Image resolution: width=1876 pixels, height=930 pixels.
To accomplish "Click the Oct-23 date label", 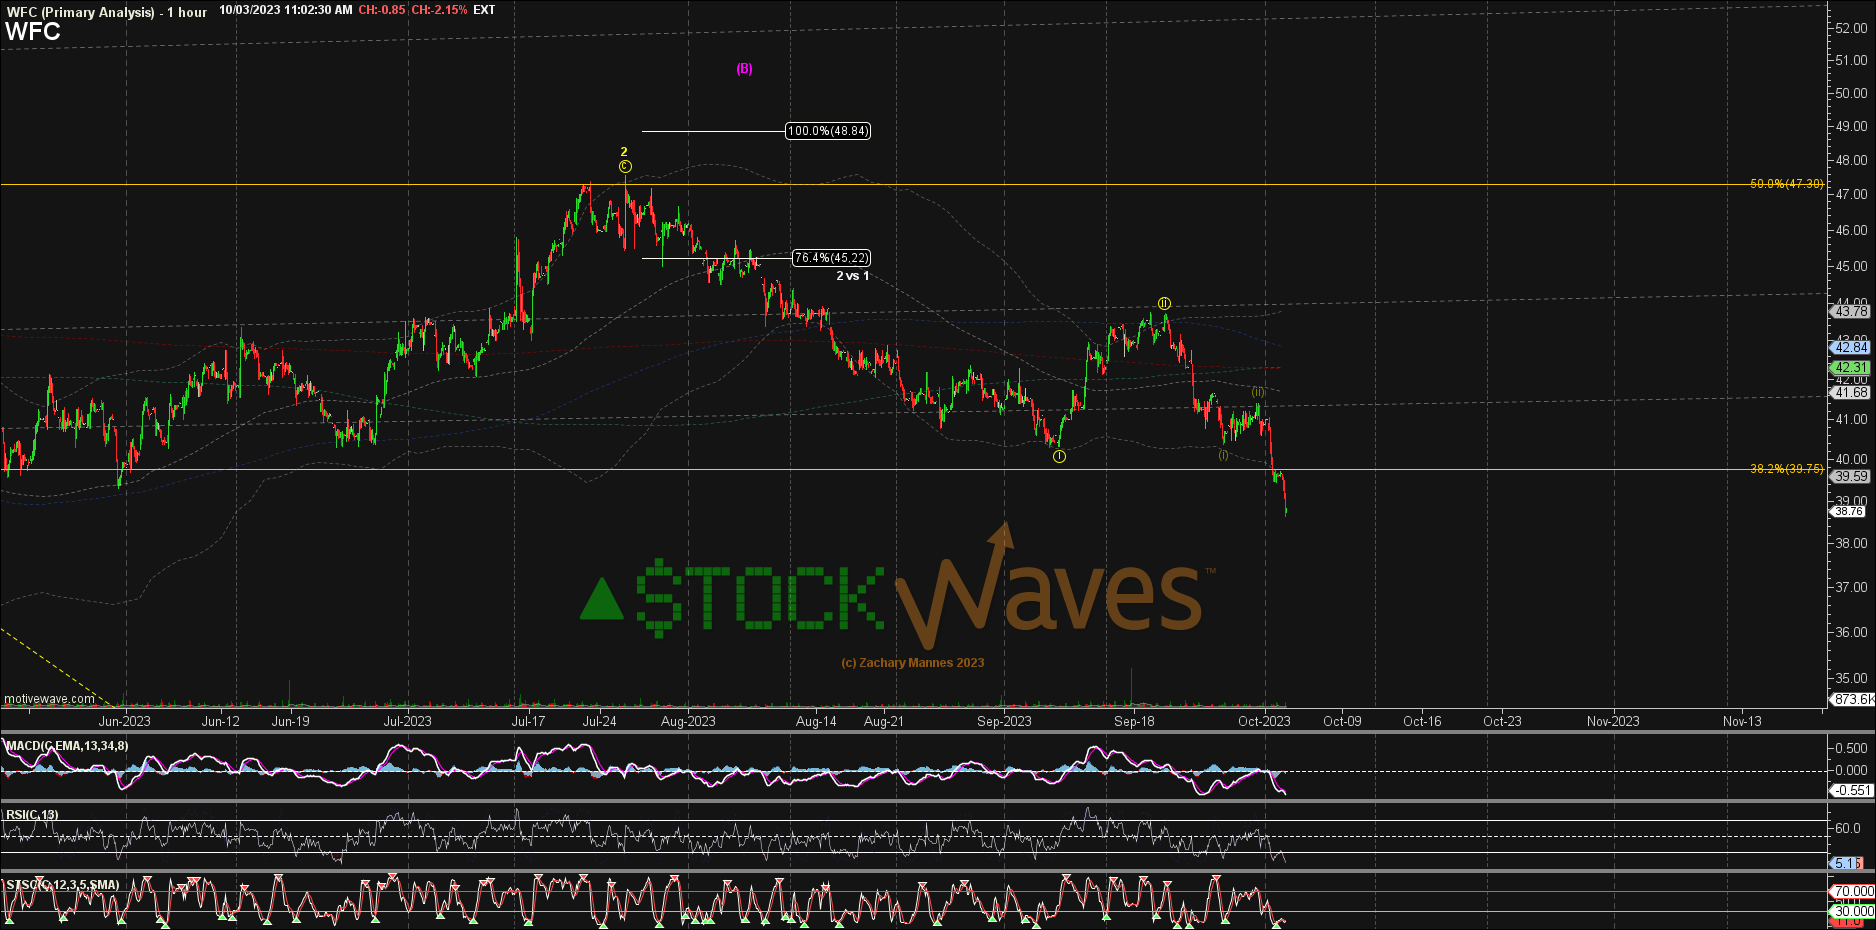I will point(1502,721).
